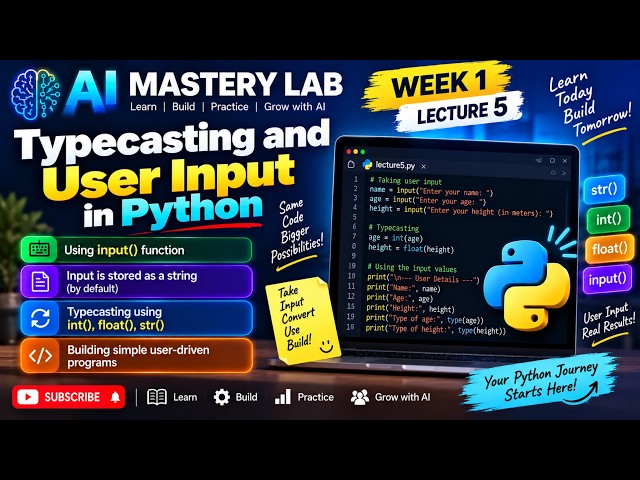
Task: Click the orange float() button
Action: [x=610, y=249]
